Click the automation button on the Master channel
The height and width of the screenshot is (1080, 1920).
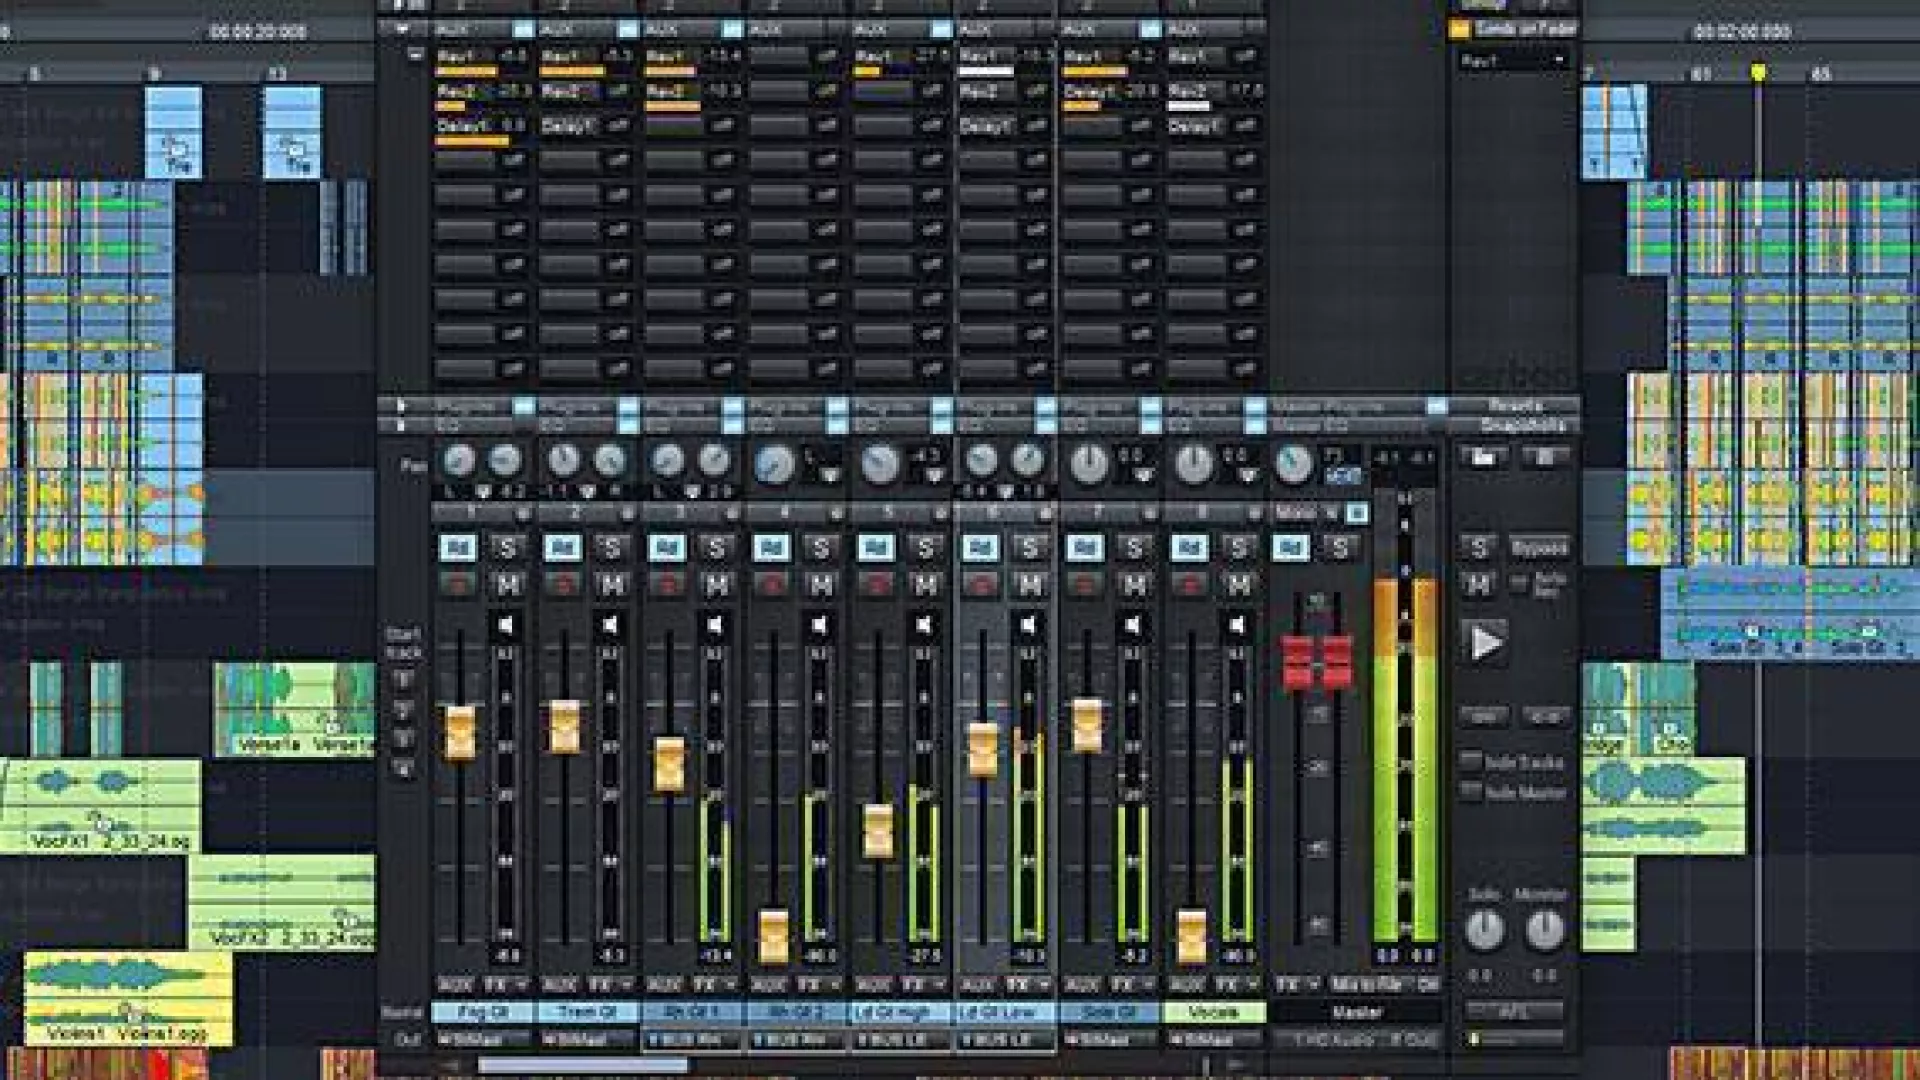[x=1290, y=548]
